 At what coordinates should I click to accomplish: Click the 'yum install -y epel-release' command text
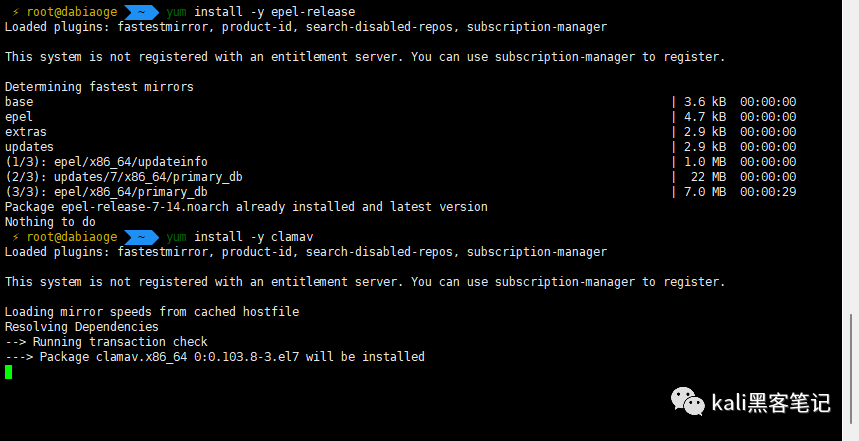261,12
